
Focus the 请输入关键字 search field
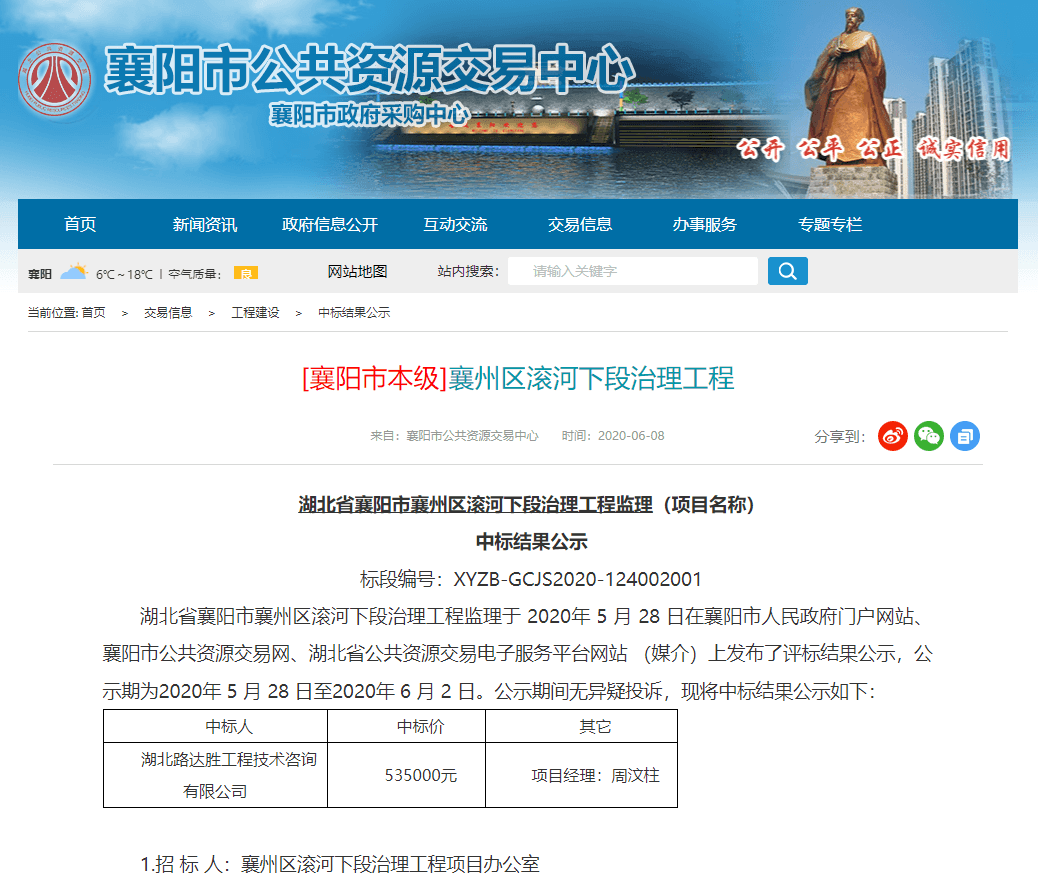click(632, 271)
